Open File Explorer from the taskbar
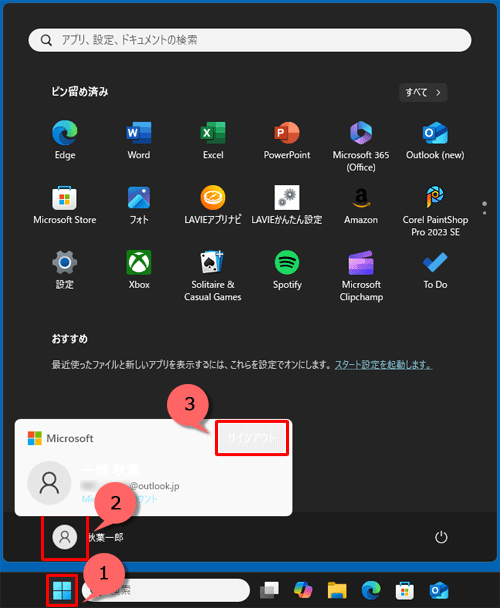 coord(337,591)
